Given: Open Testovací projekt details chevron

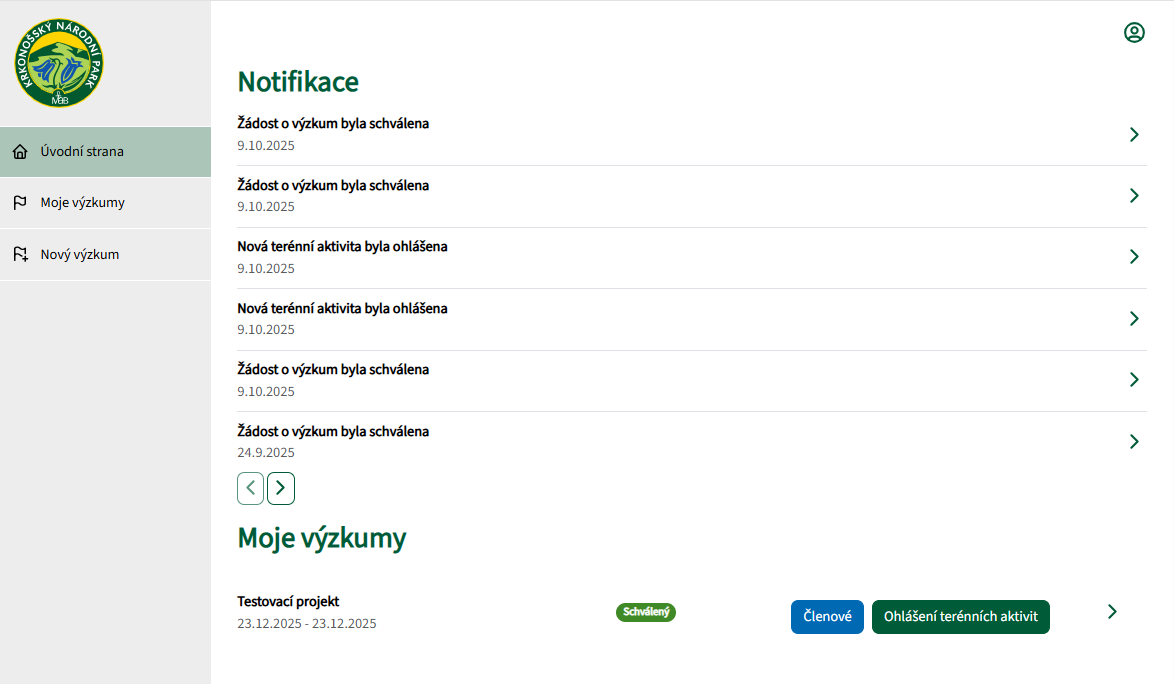Looking at the screenshot, I should [1112, 612].
